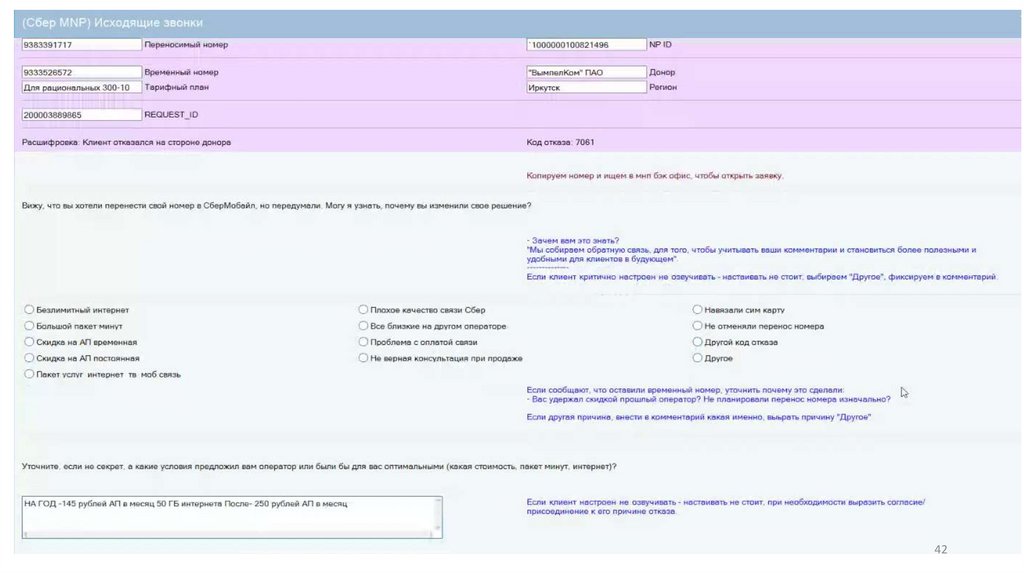Click 'Если клиент настроен не озвучивать' hint
1024x574 pixels.
[726, 506]
